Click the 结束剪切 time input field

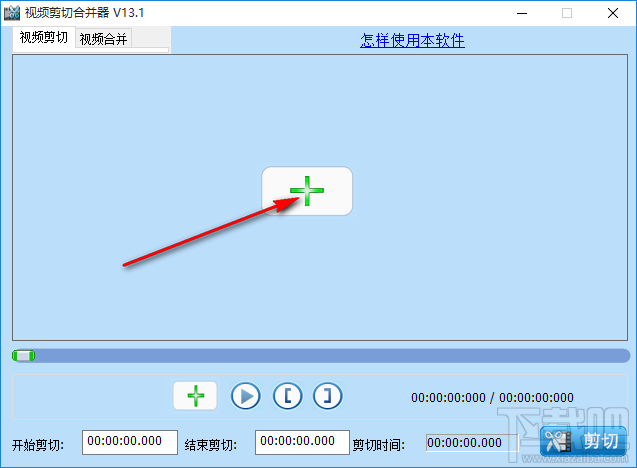pos(302,442)
